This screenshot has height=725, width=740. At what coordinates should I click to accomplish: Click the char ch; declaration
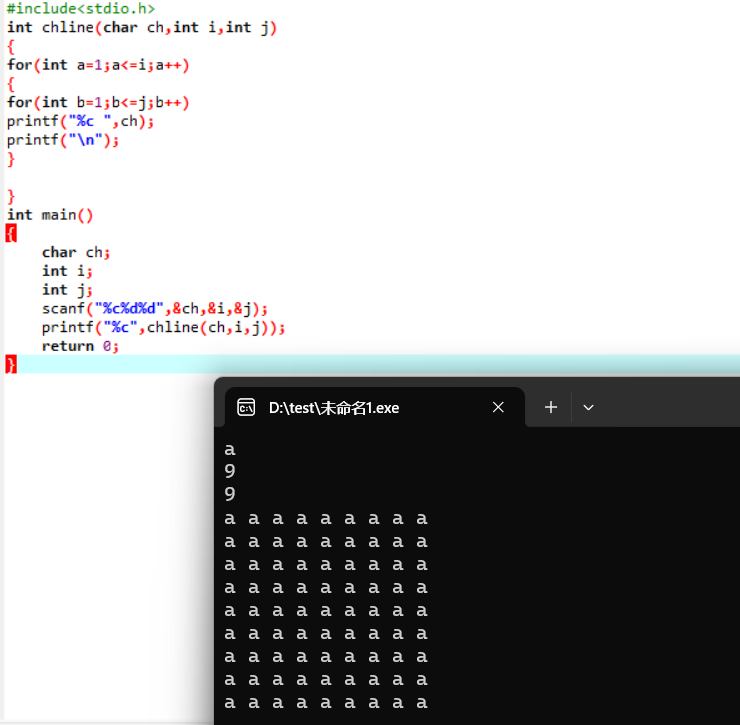click(76, 253)
